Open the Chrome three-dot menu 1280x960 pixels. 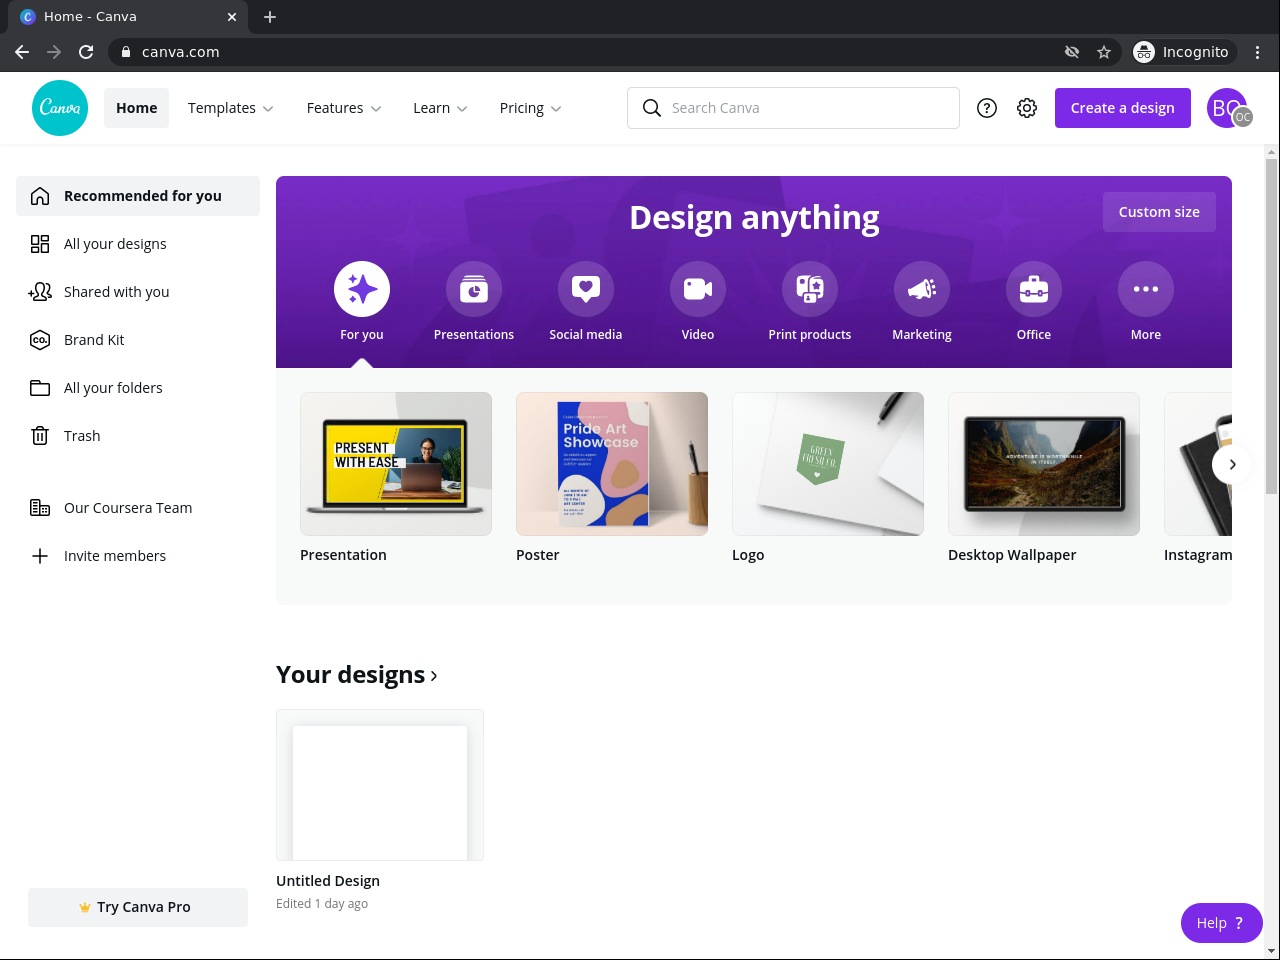coord(1258,52)
